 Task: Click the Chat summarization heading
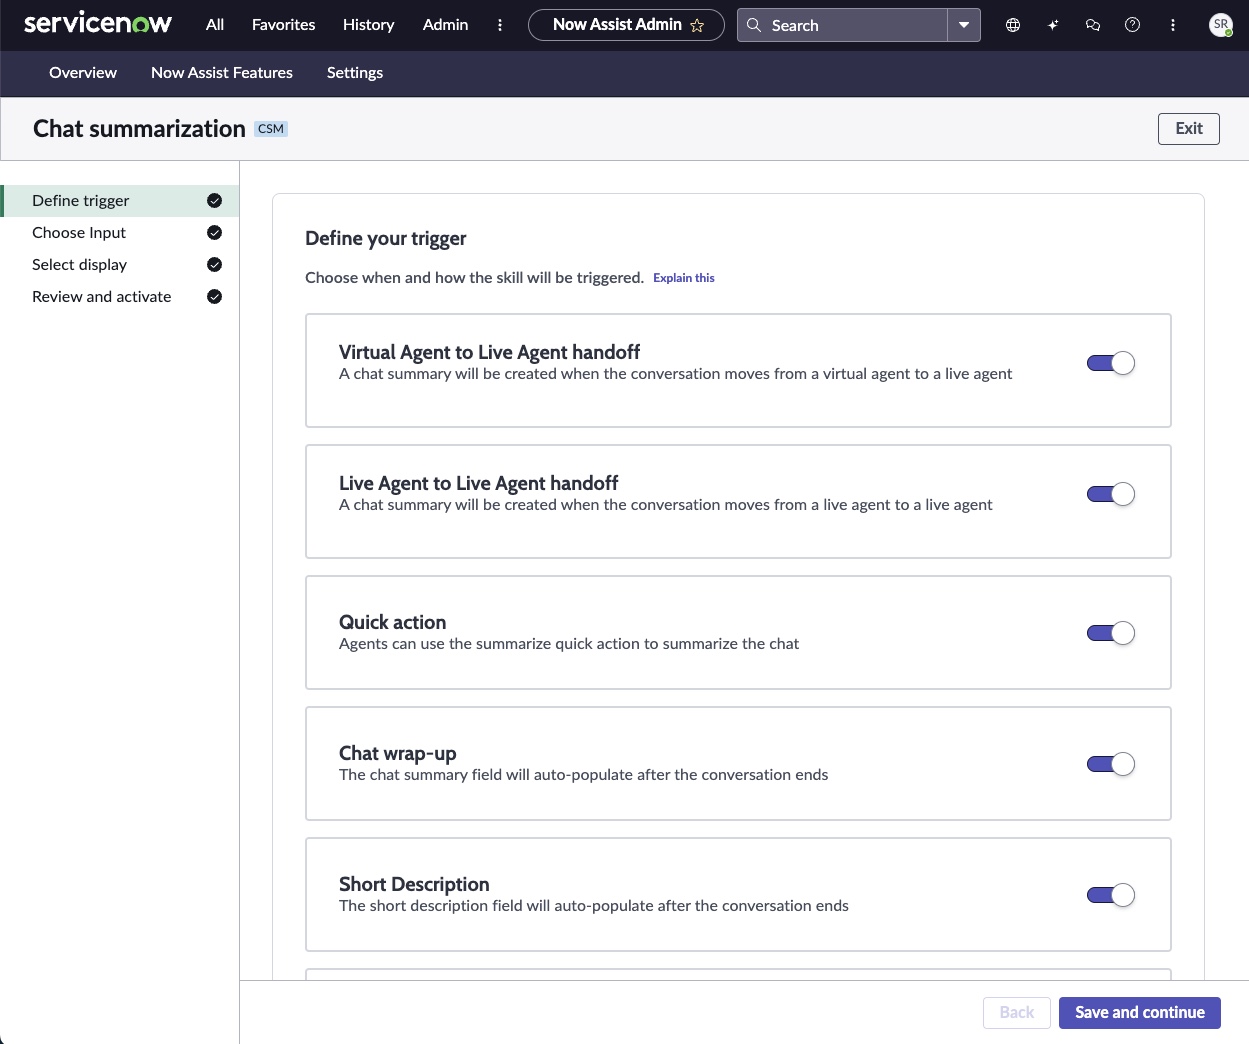coord(139,129)
